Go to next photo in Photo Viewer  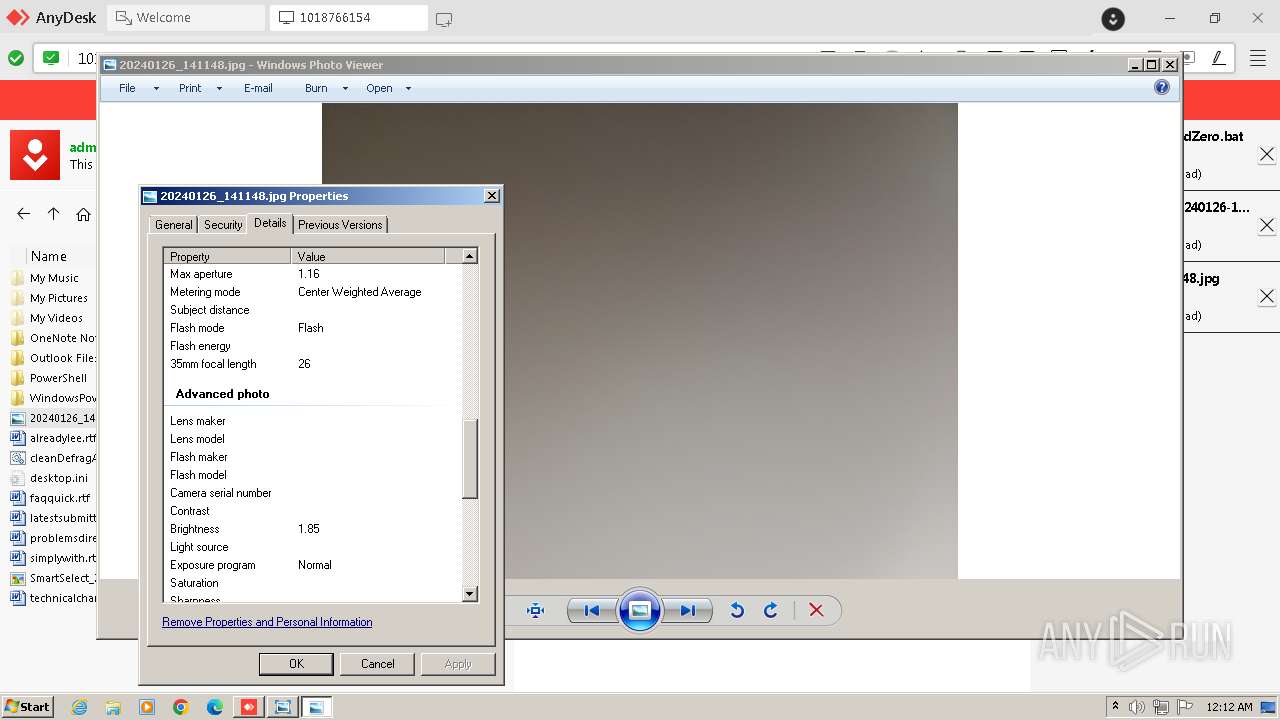click(x=688, y=610)
